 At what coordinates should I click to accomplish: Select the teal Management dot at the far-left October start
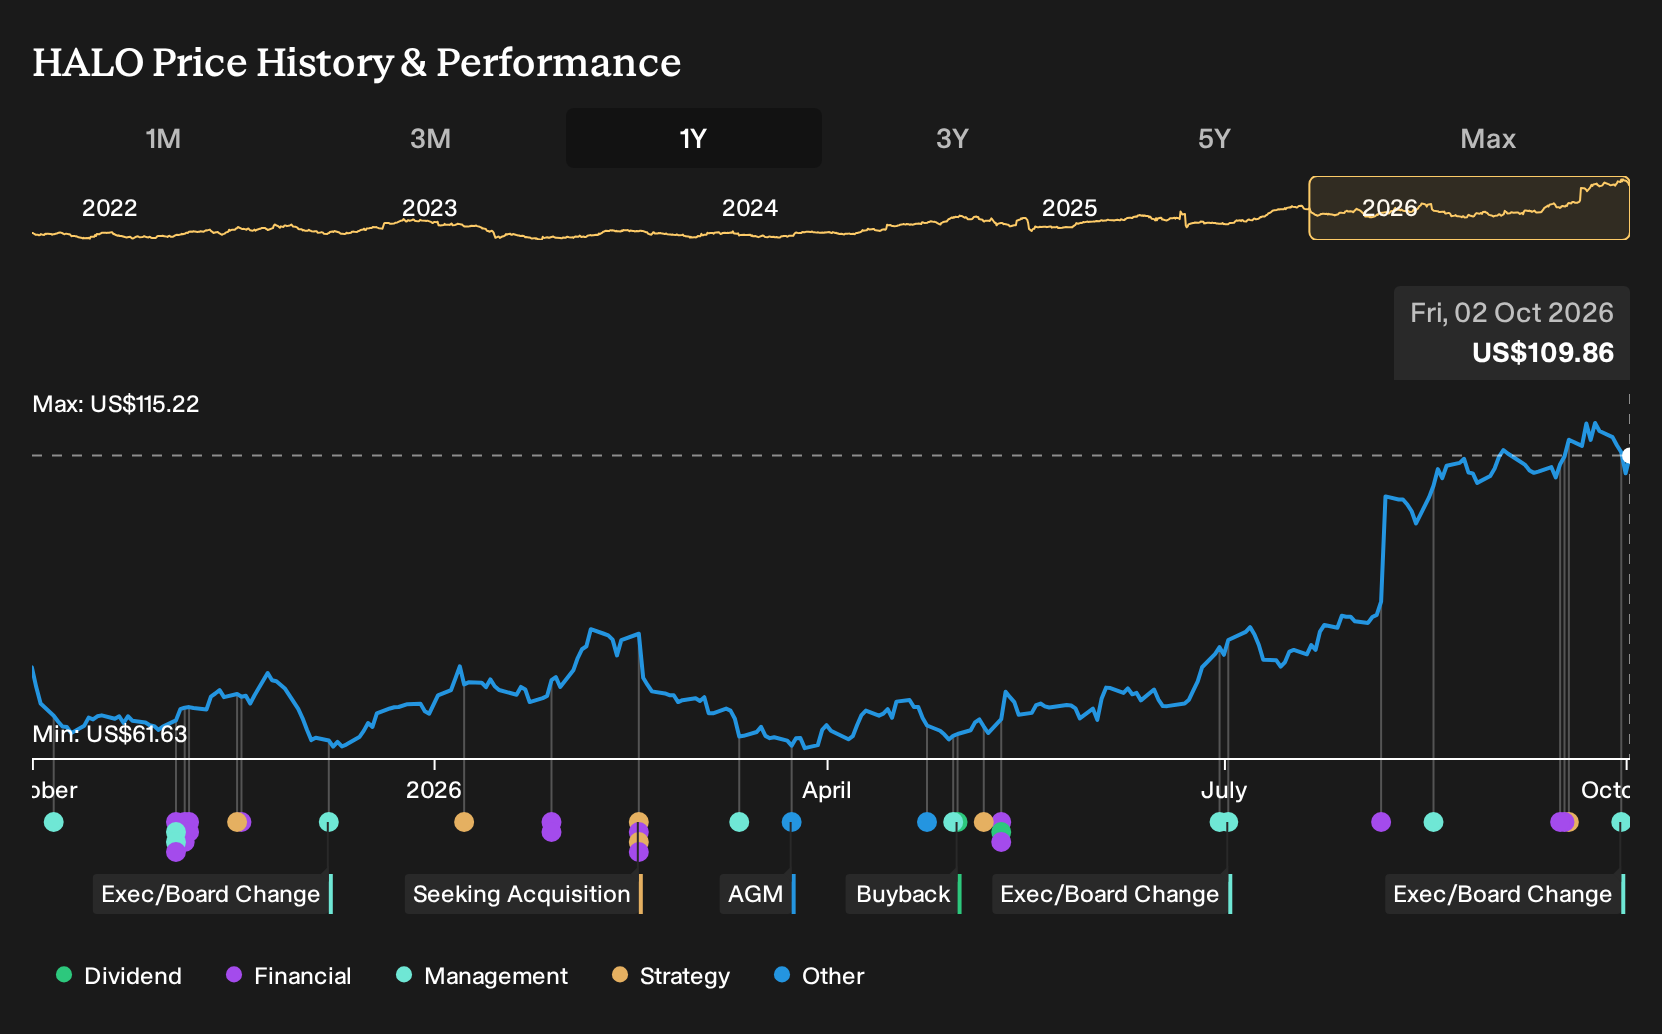pyautogui.click(x=54, y=822)
